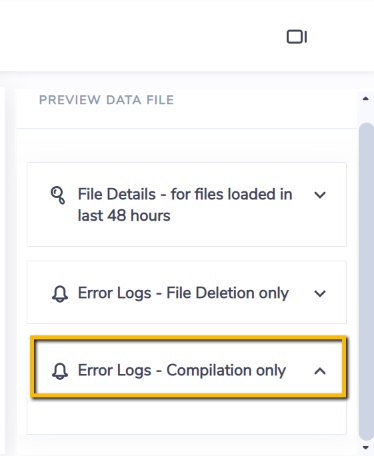
Task: Click the 'last 48 hours' text line
Action: coord(124,216)
